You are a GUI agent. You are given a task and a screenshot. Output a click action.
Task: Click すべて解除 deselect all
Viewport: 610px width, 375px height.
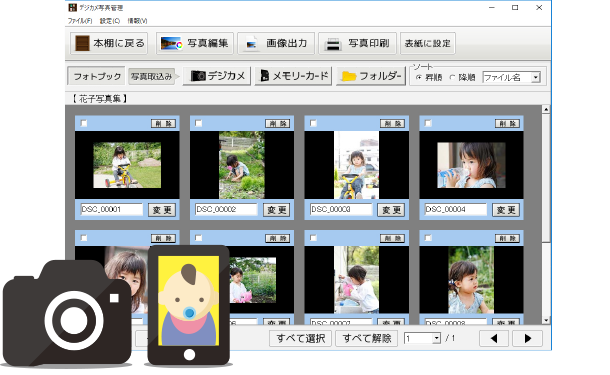[x=366, y=338]
